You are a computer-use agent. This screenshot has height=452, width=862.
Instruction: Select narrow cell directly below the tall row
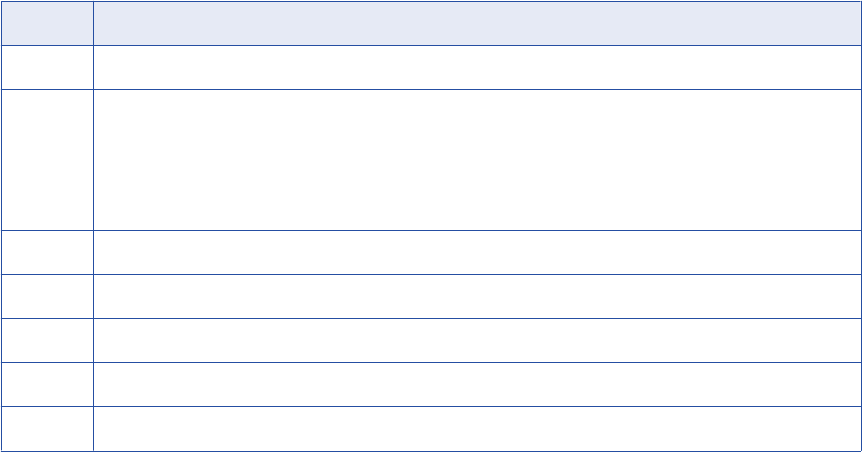coord(46,253)
